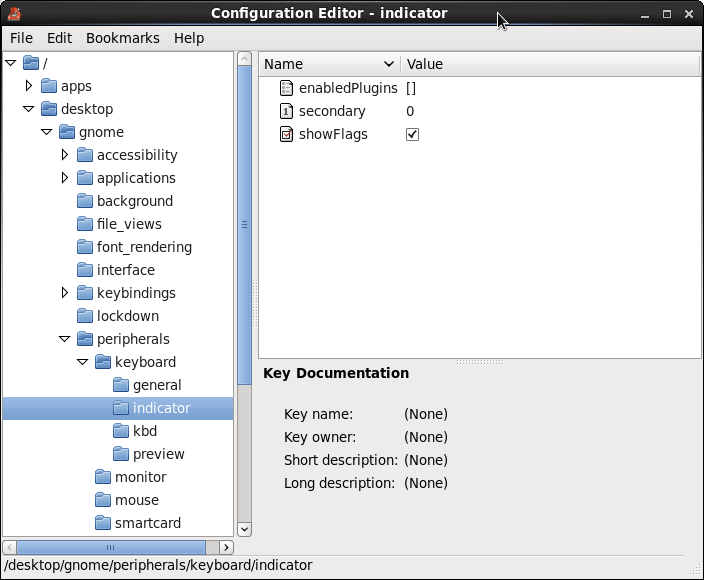Click the general folder icon
The width and height of the screenshot is (704, 580).
click(x=121, y=385)
